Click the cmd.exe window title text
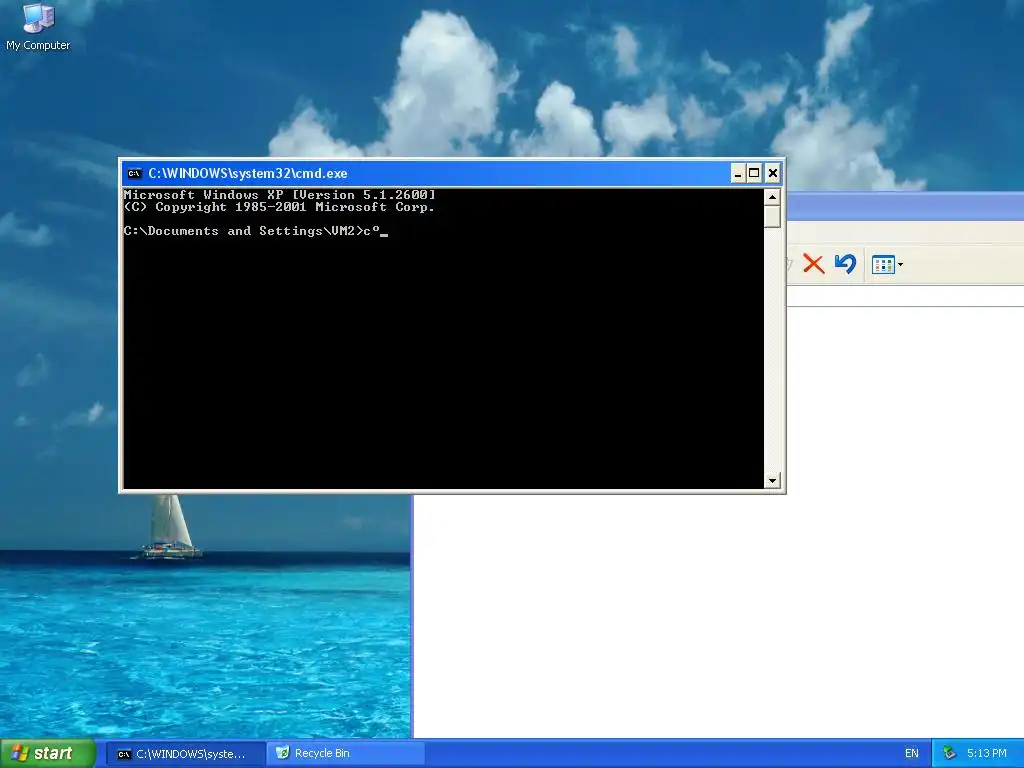Viewport: 1024px width, 768px height. point(248,173)
